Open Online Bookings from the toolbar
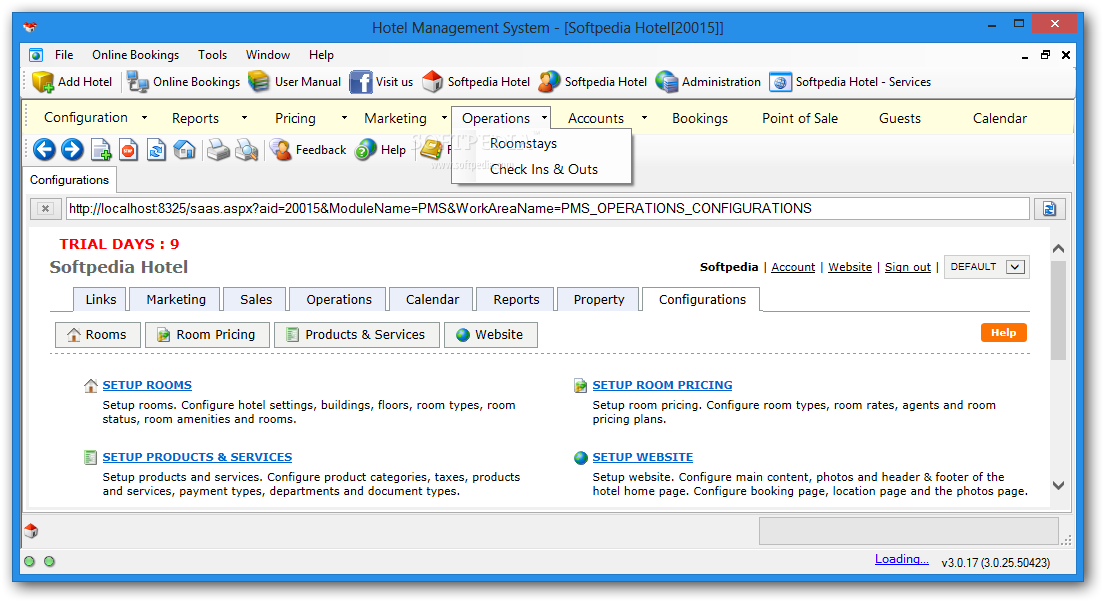The height and width of the screenshot is (602, 1104). [184, 82]
